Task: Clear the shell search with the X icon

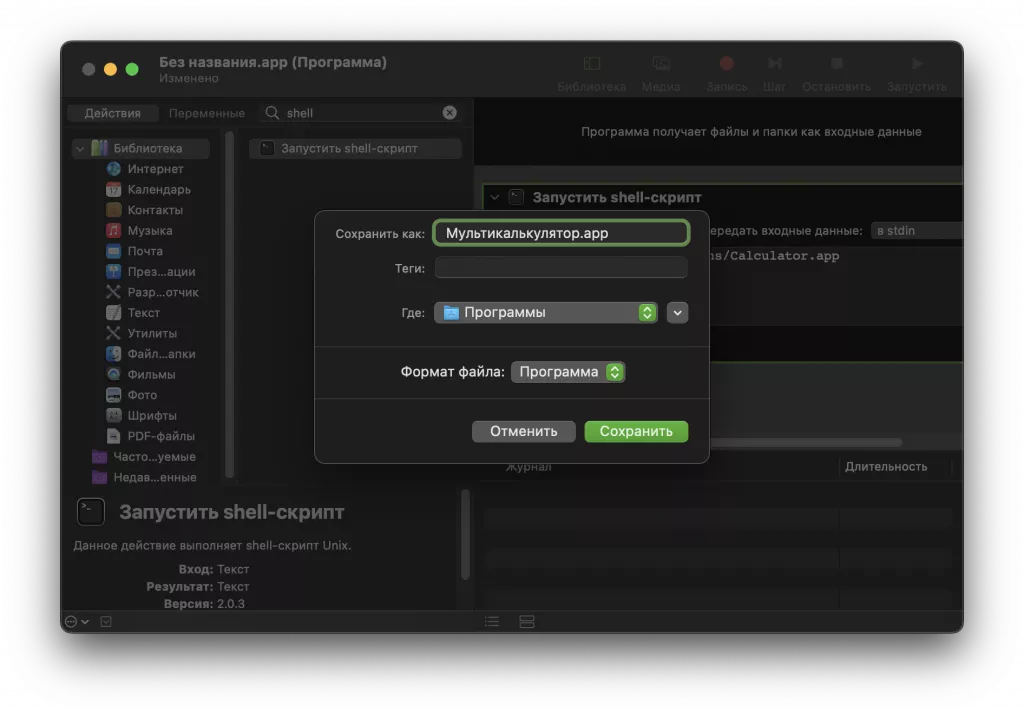Action: pyautogui.click(x=450, y=113)
